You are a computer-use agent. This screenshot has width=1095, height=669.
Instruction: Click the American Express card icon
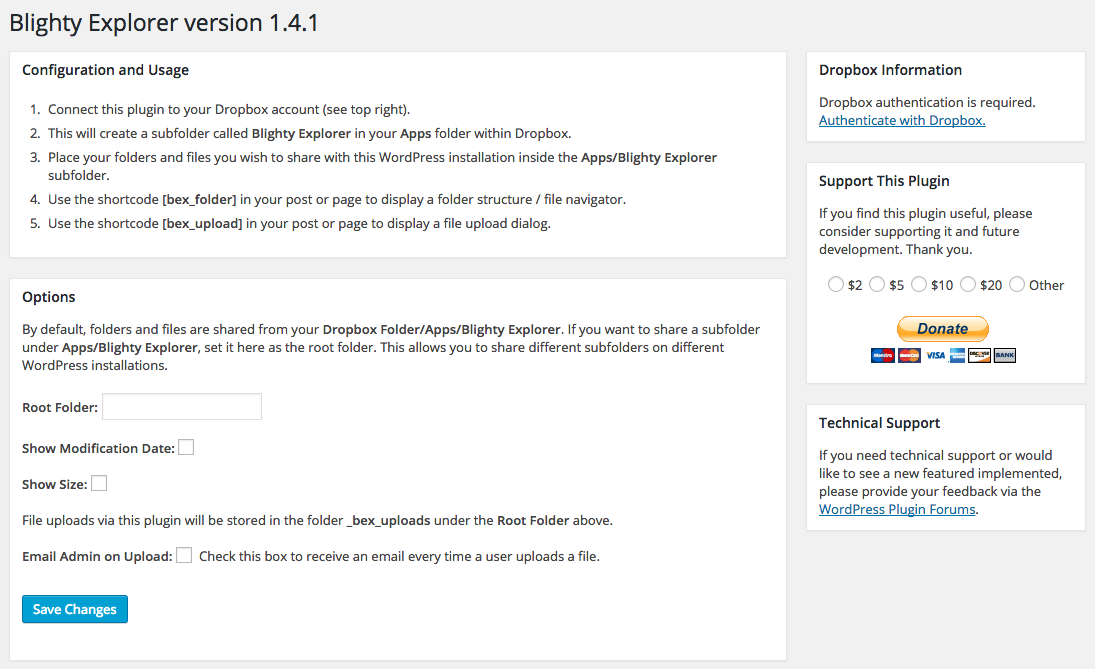pos(957,355)
